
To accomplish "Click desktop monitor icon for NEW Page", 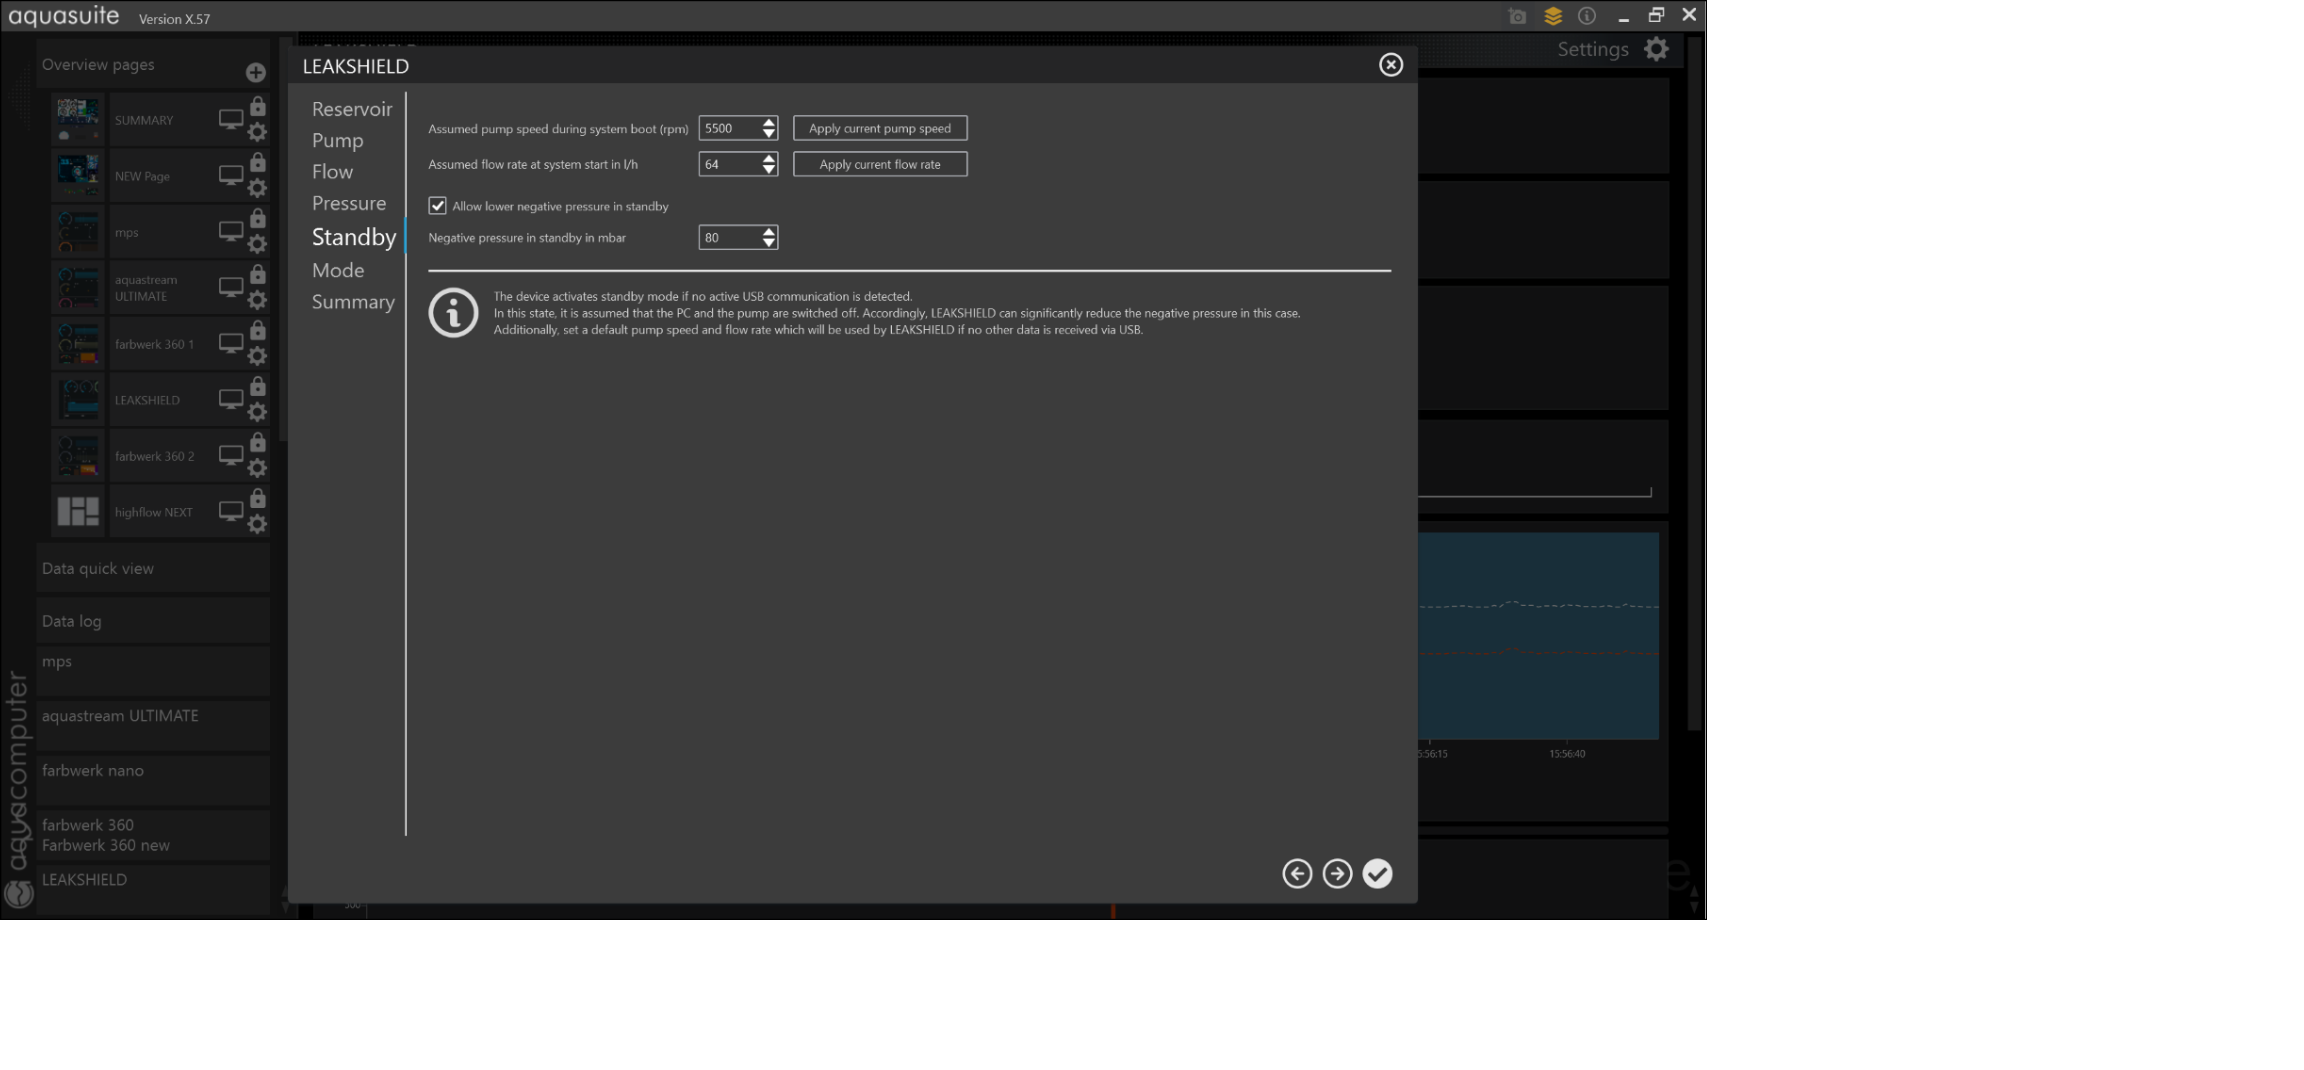I will [x=231, y=176].
